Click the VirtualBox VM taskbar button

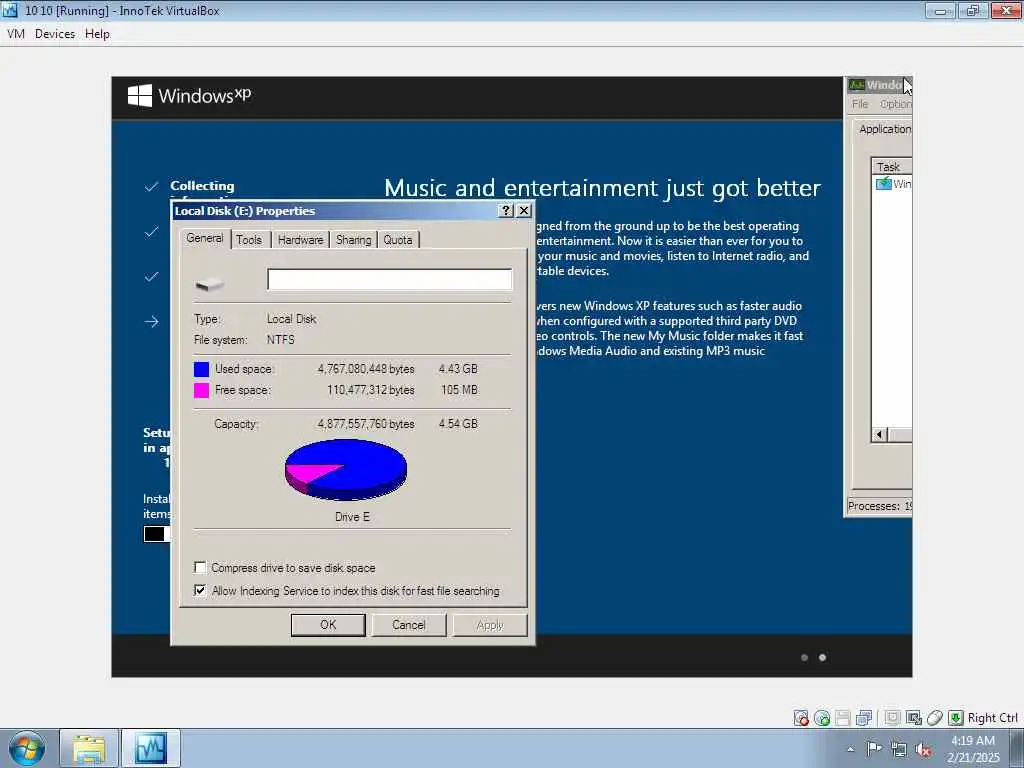click(151, 748)
